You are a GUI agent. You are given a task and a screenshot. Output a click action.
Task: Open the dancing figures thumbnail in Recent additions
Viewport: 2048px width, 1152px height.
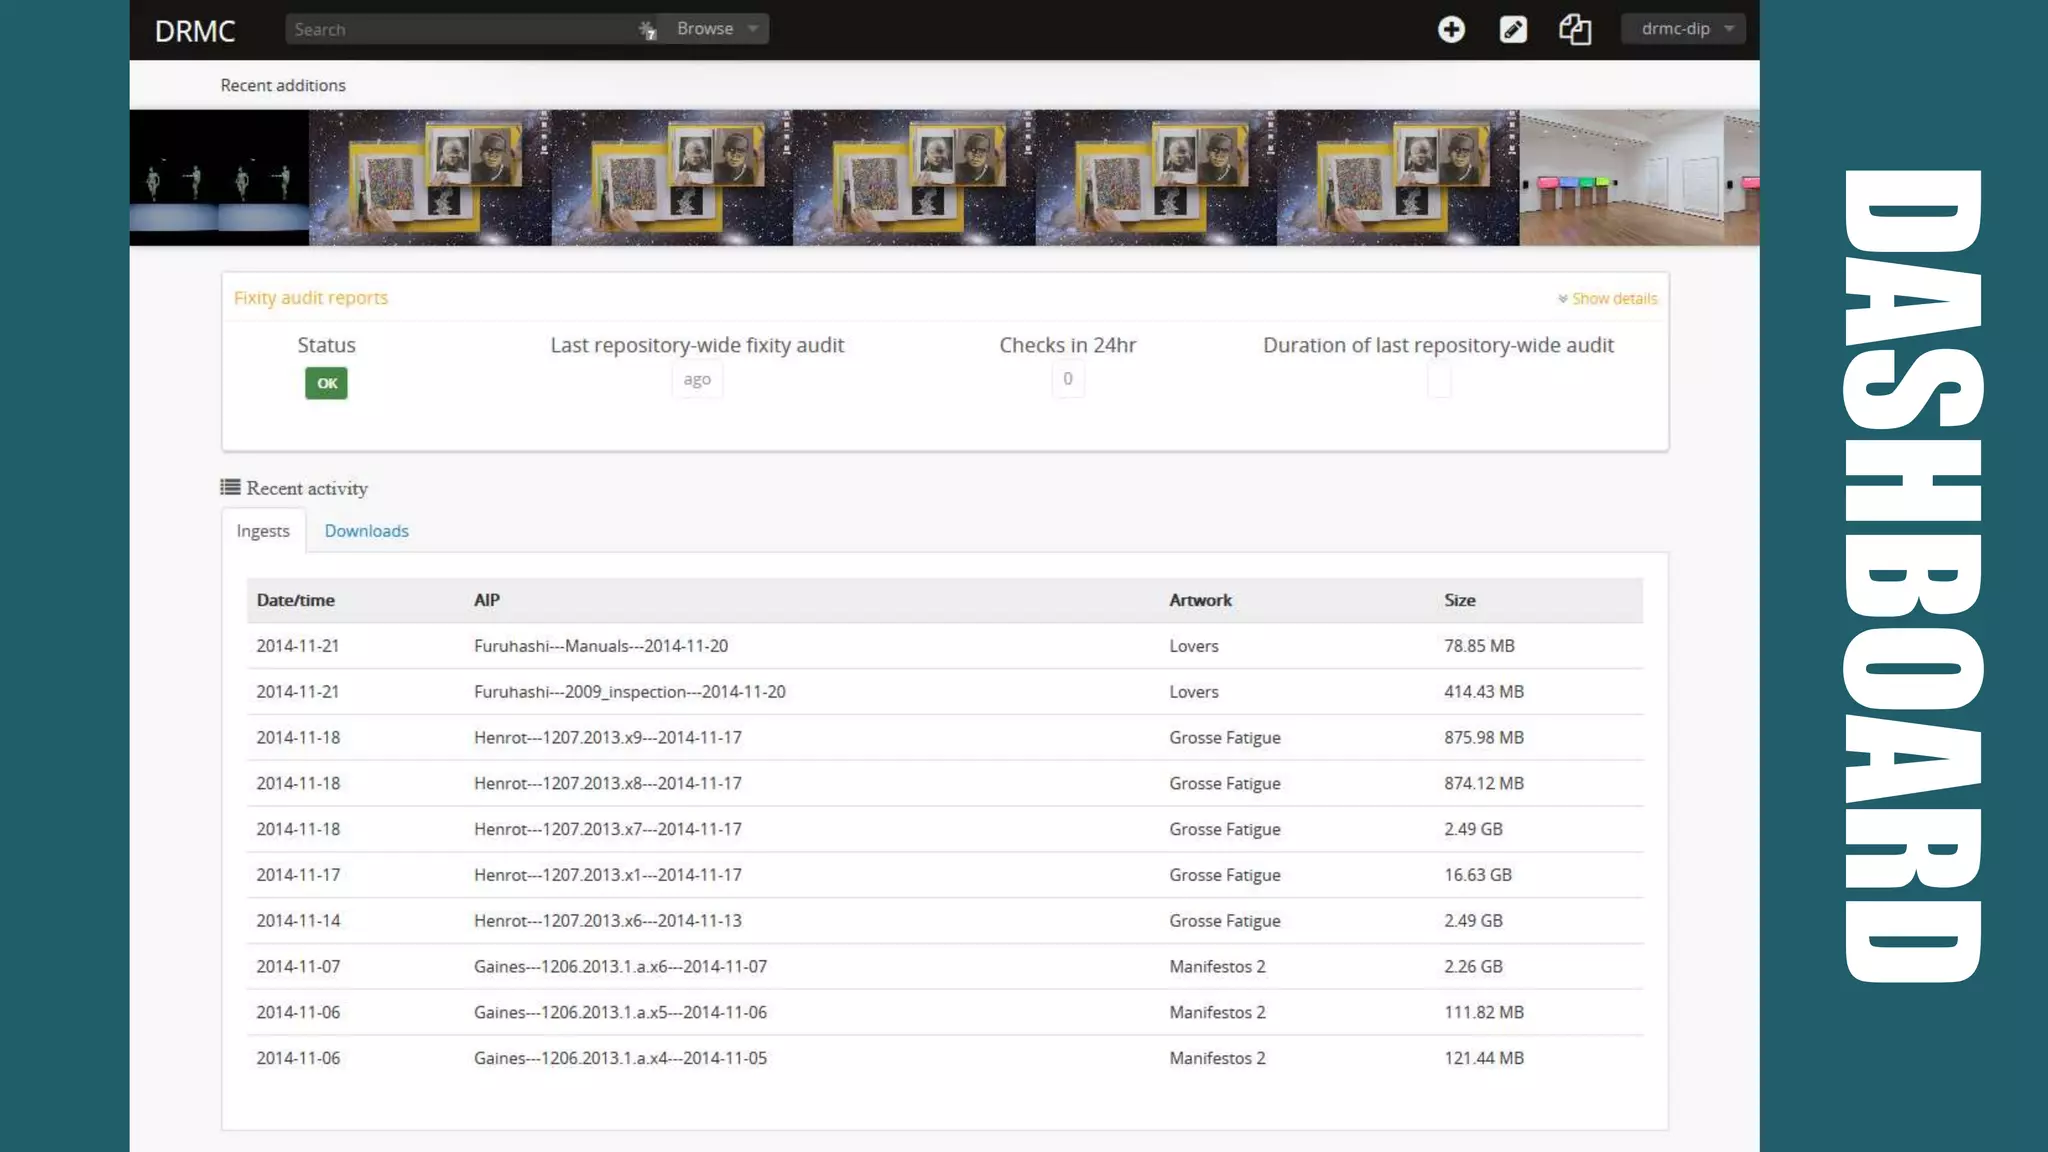[219, 178]
